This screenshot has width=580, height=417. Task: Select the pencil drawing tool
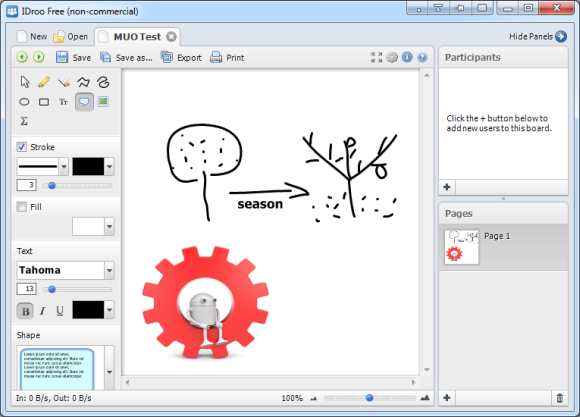click(44, 82)
